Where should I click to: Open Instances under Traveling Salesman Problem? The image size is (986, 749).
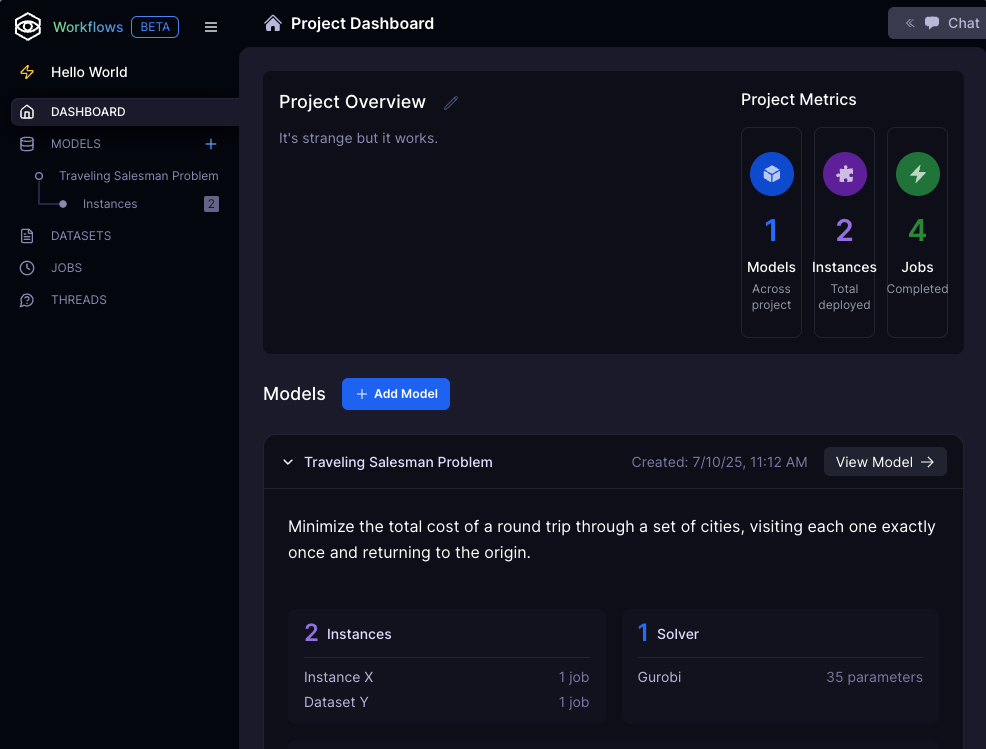(110, 204)
